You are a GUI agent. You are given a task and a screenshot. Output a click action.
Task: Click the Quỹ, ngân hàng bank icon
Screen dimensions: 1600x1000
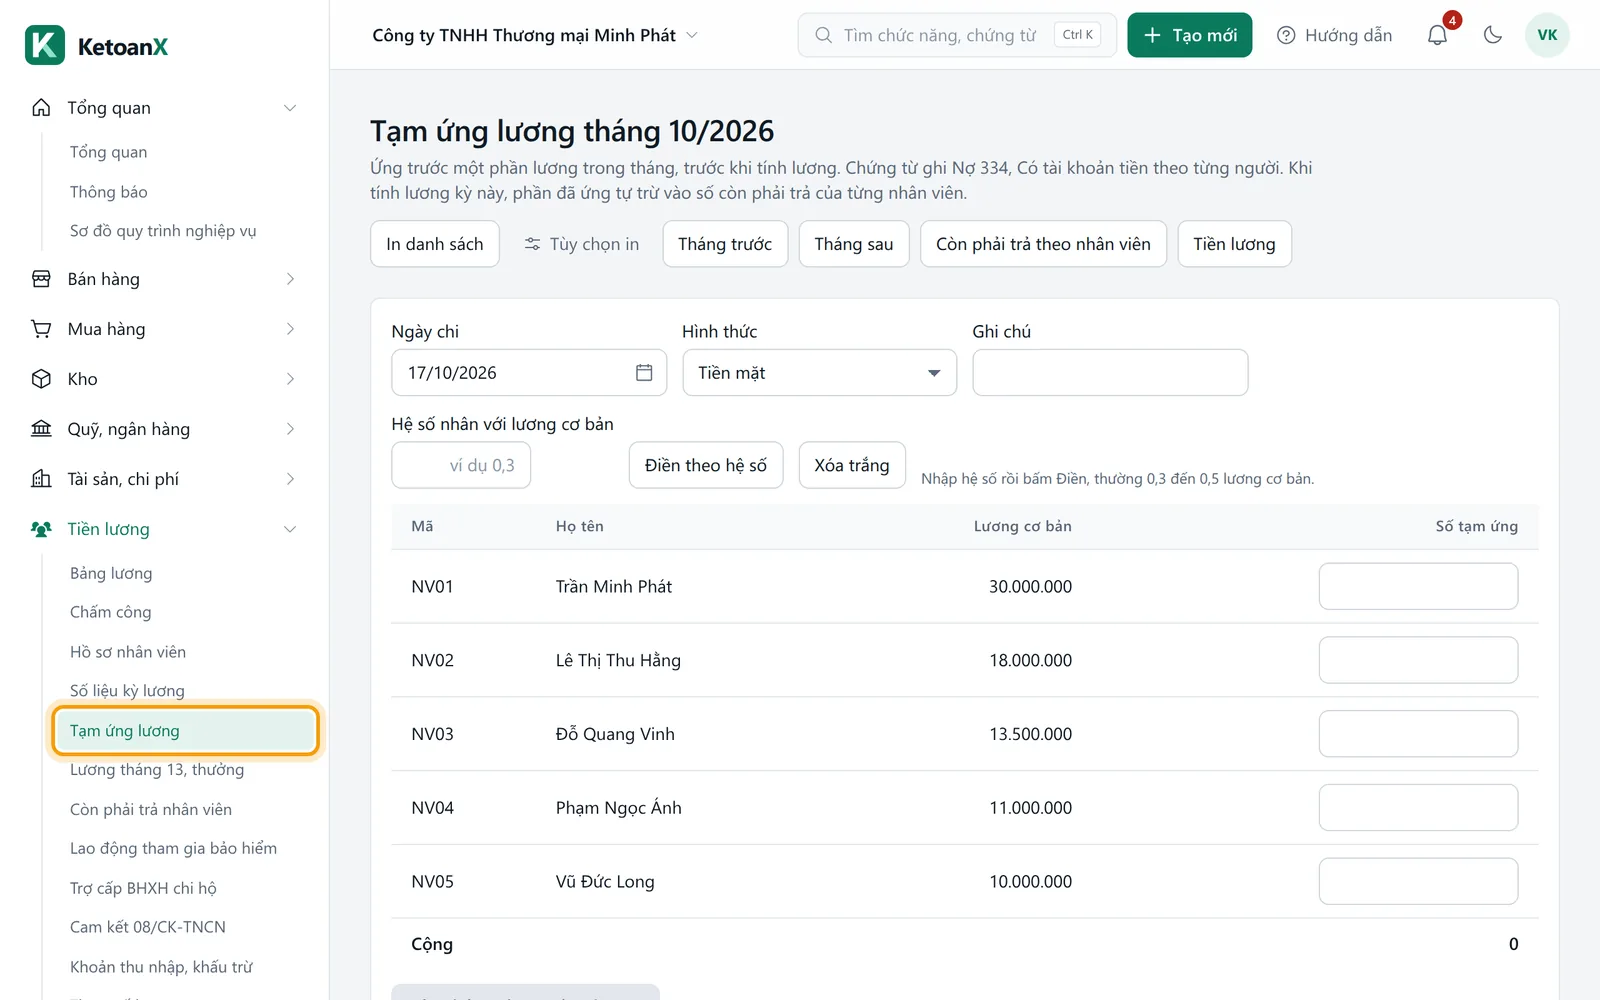click(x=41, y=429)
